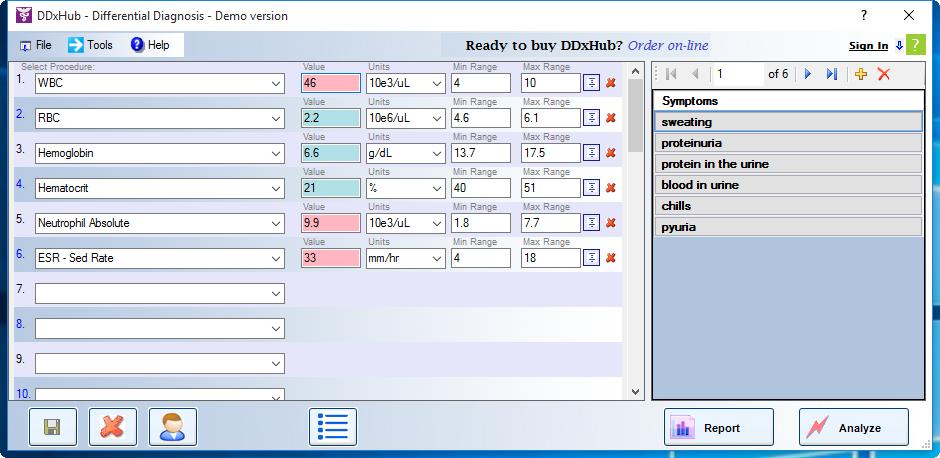This screenshot has height=458, width=940.
Task: Click the ESR max range field showing 18
Action: click(x=551, y=258)
